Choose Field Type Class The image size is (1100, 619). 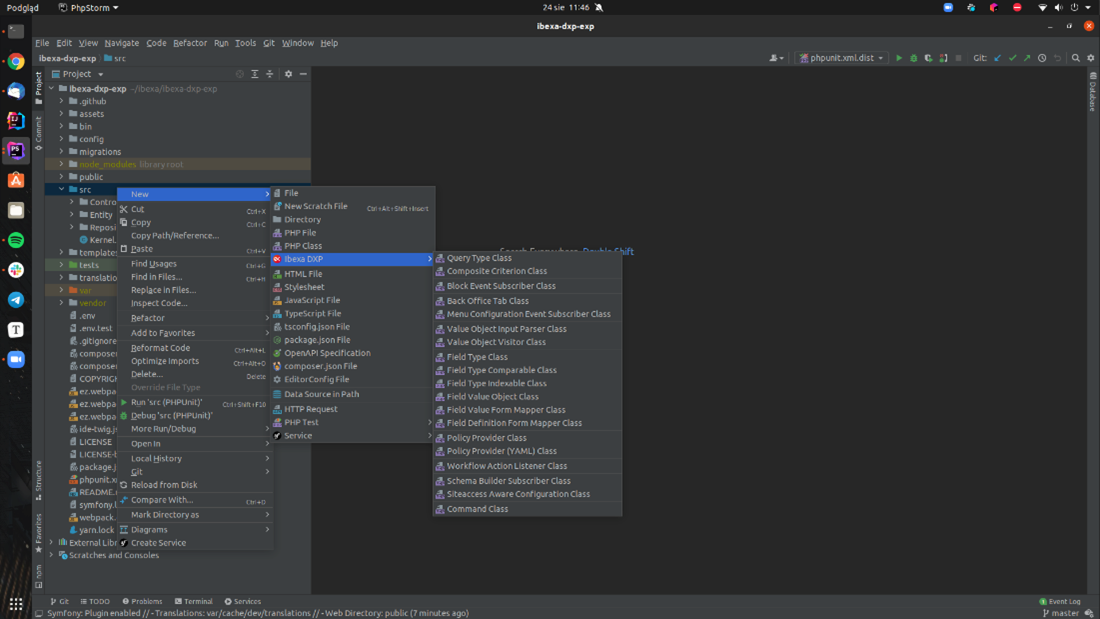(x=528, y=357)
